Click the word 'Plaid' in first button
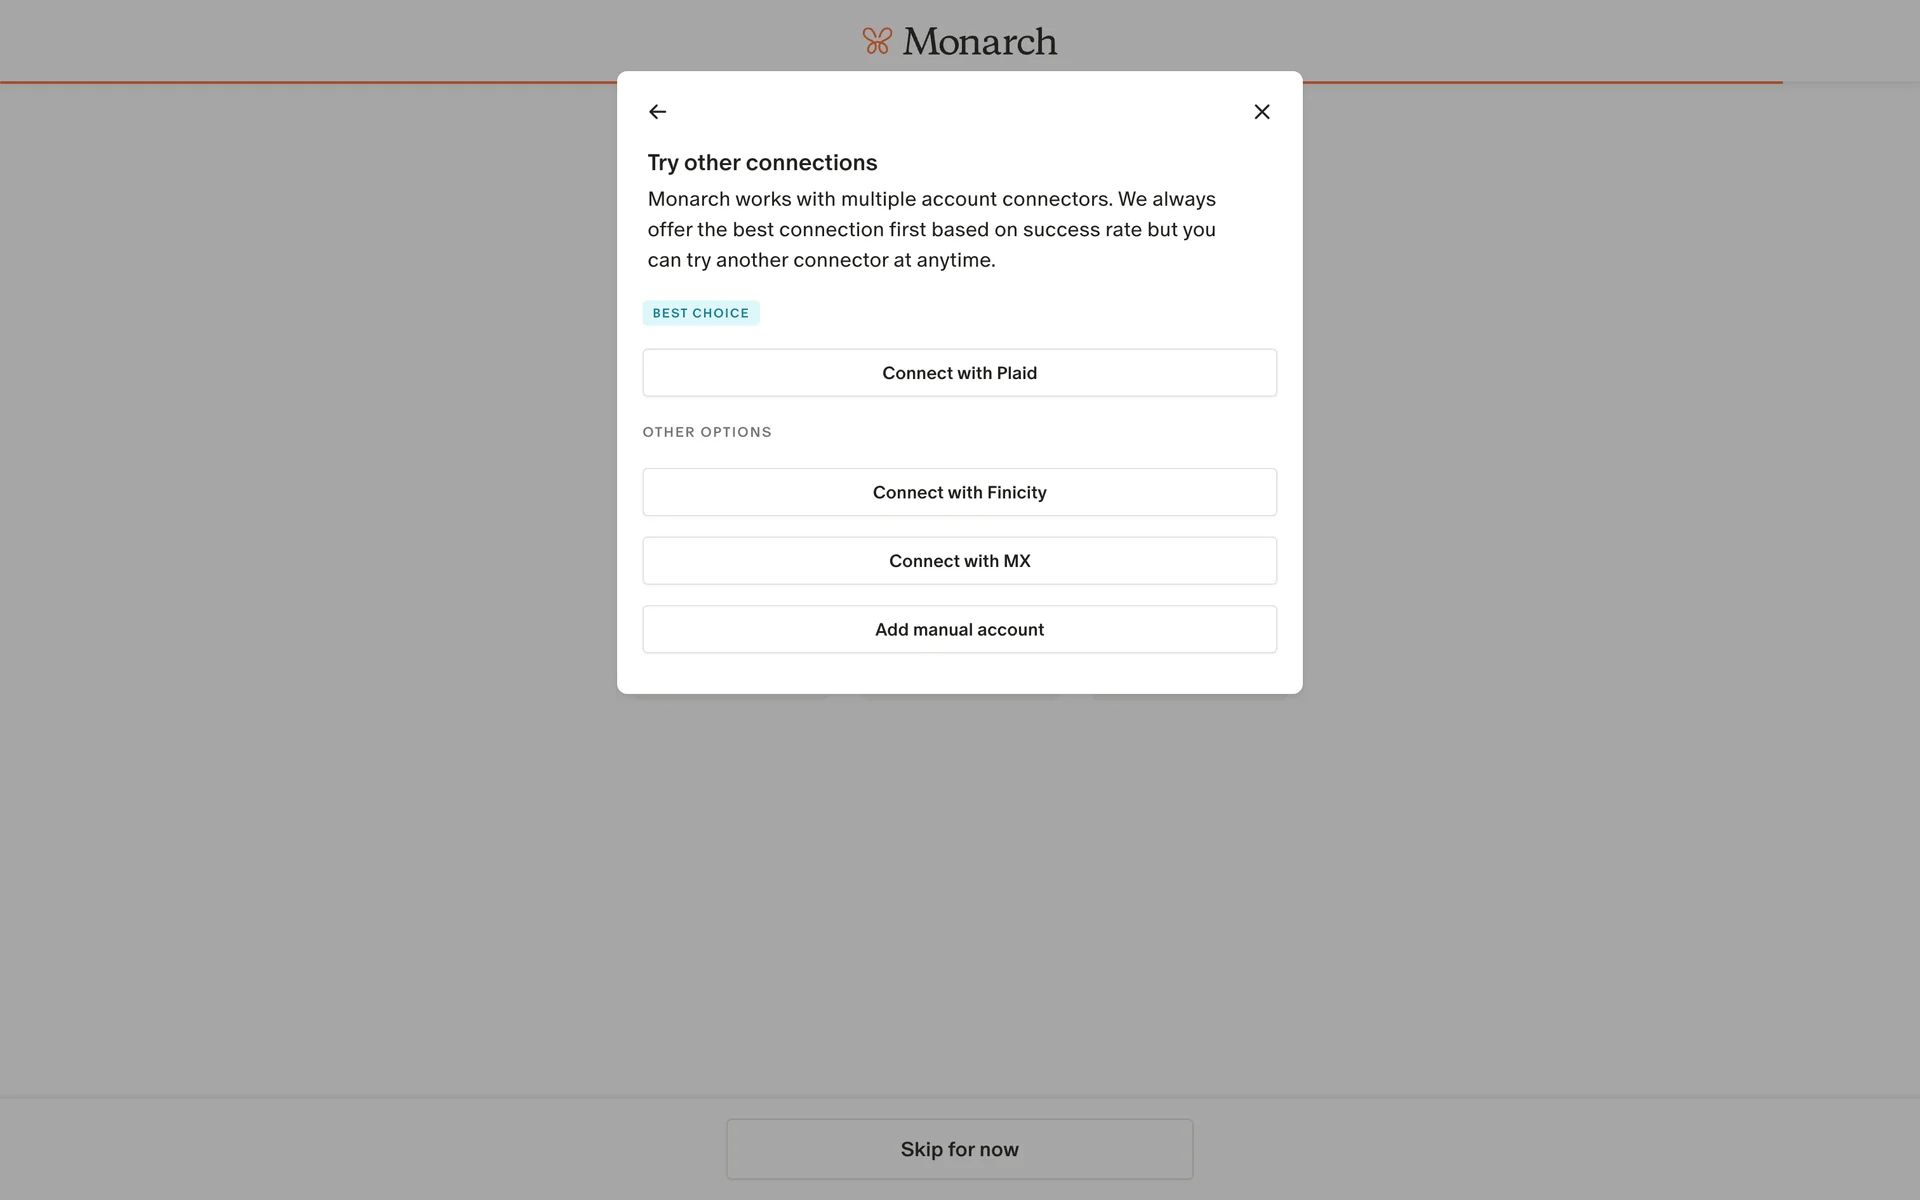The height and width of the screenshot is (1200, 1920). (1017, 373)
